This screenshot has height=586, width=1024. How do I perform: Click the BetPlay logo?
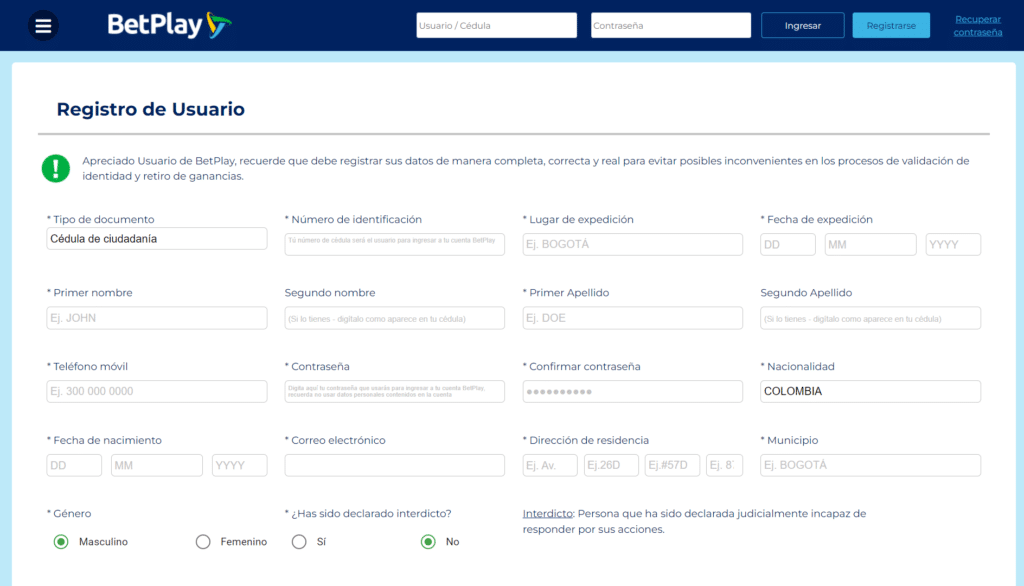click(x=169, y=25)
